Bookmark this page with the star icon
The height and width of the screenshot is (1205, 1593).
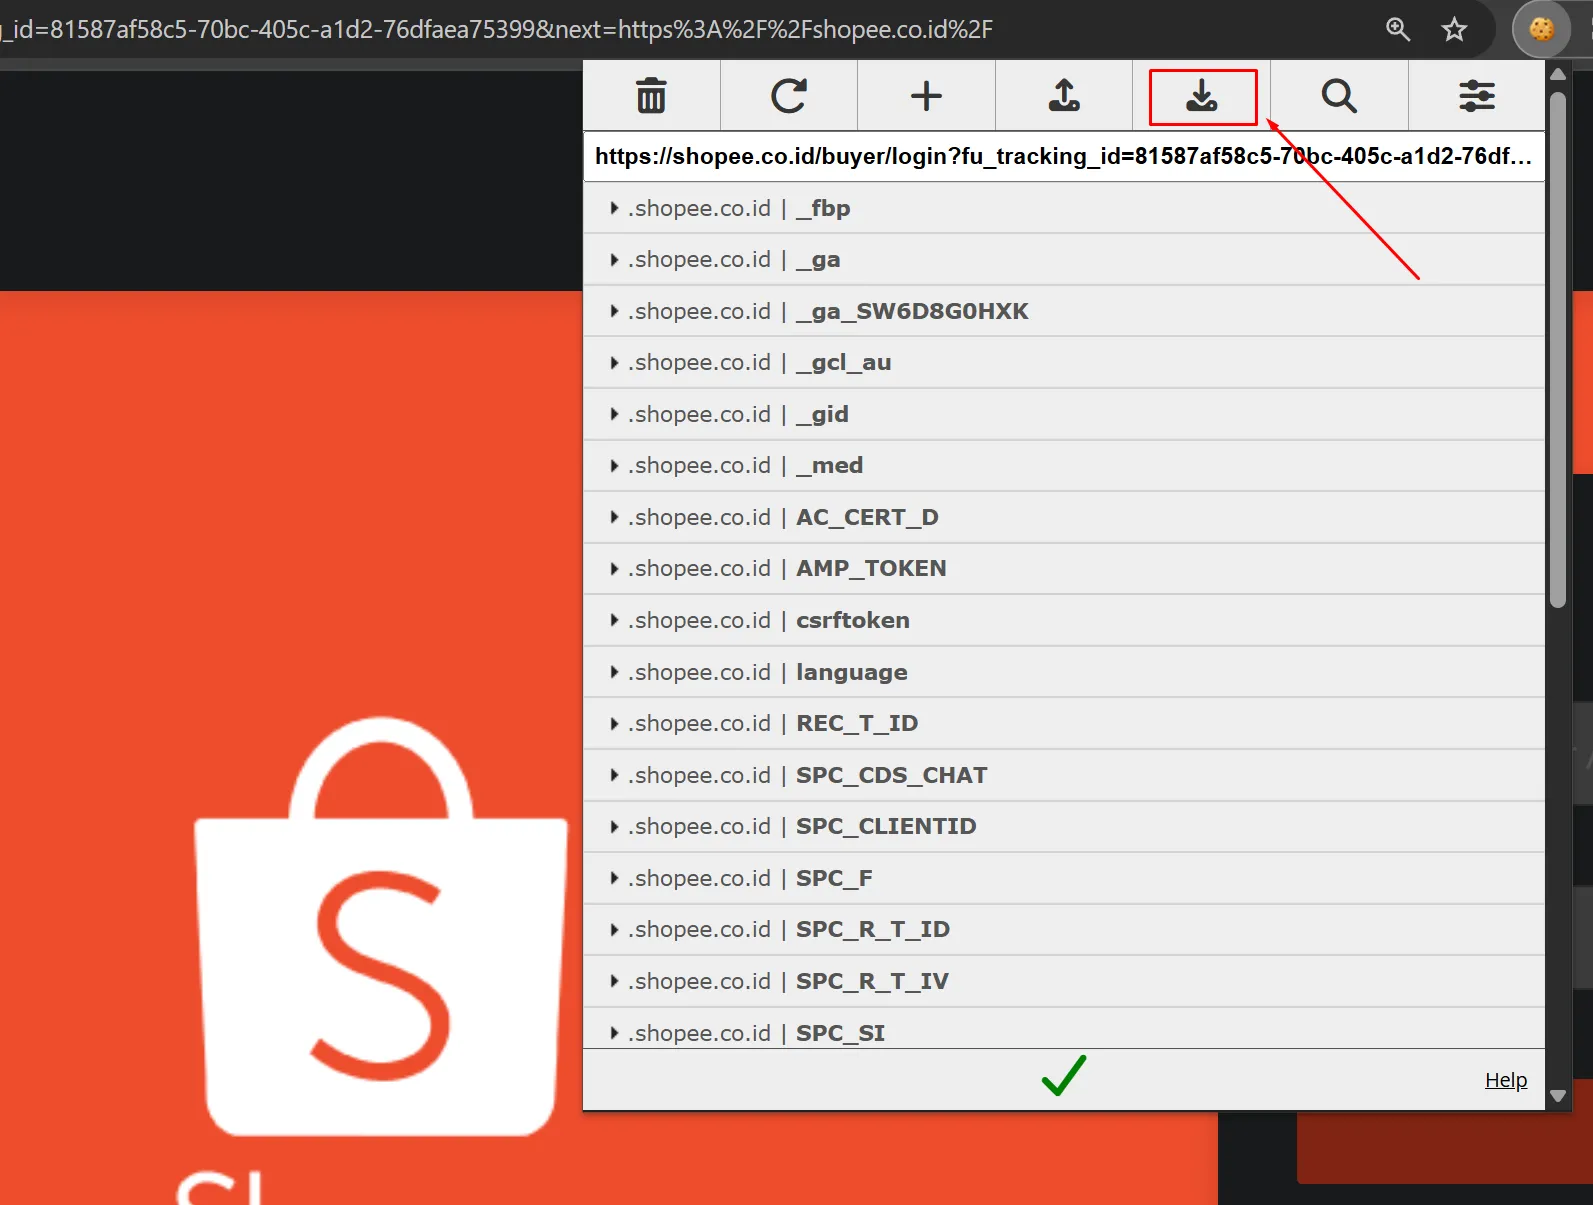tap(1454, 29)
